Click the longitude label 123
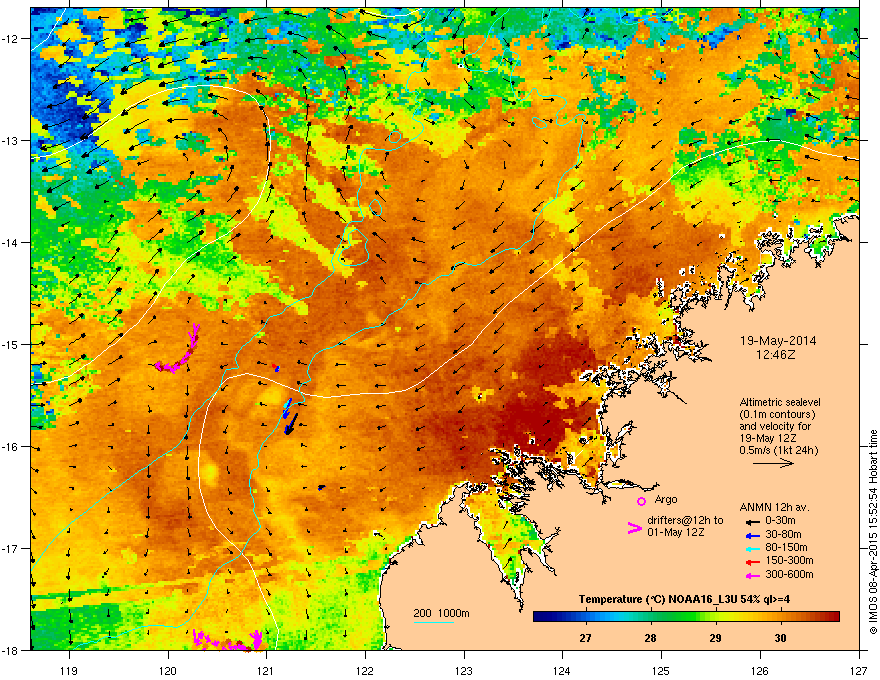Screen dimensions: 880x680 [x=464, y=670]
